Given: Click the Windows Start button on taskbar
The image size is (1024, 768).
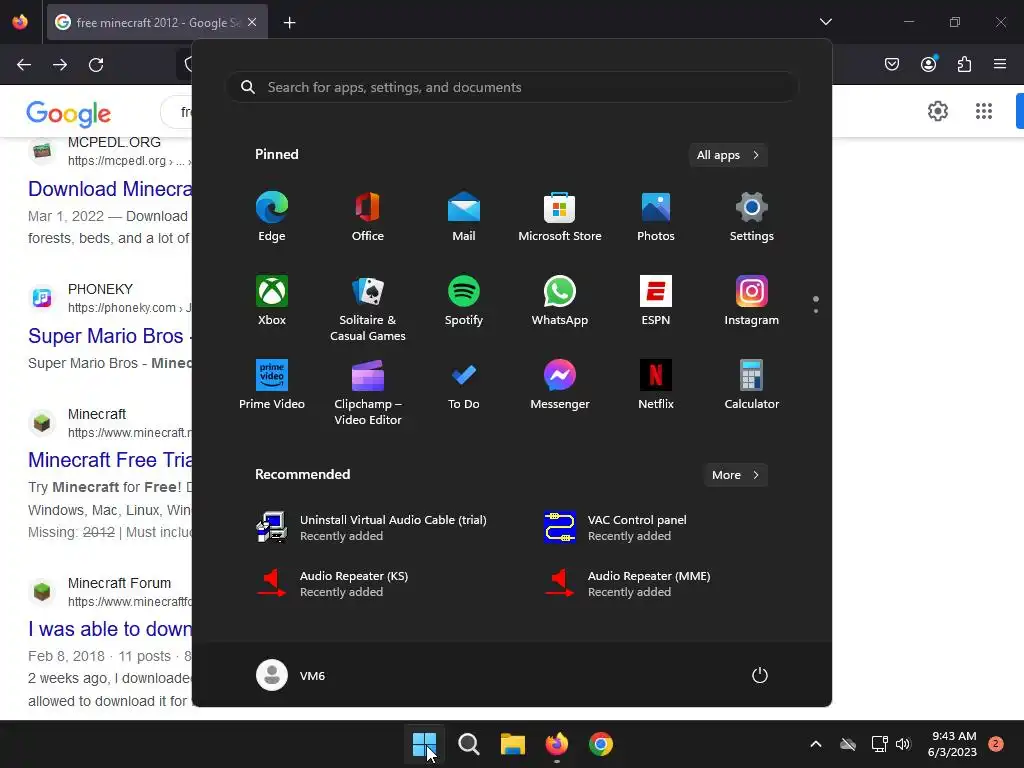Looking at the screenshot, I should coord(424,744).
